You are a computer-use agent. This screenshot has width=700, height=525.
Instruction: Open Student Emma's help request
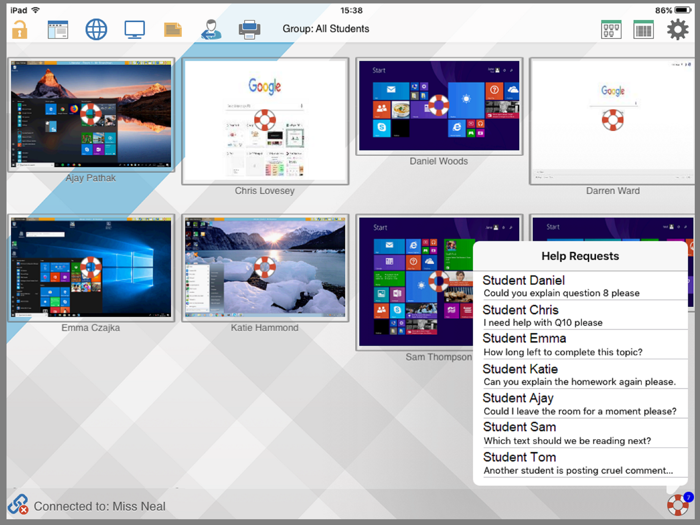point(580,344)
